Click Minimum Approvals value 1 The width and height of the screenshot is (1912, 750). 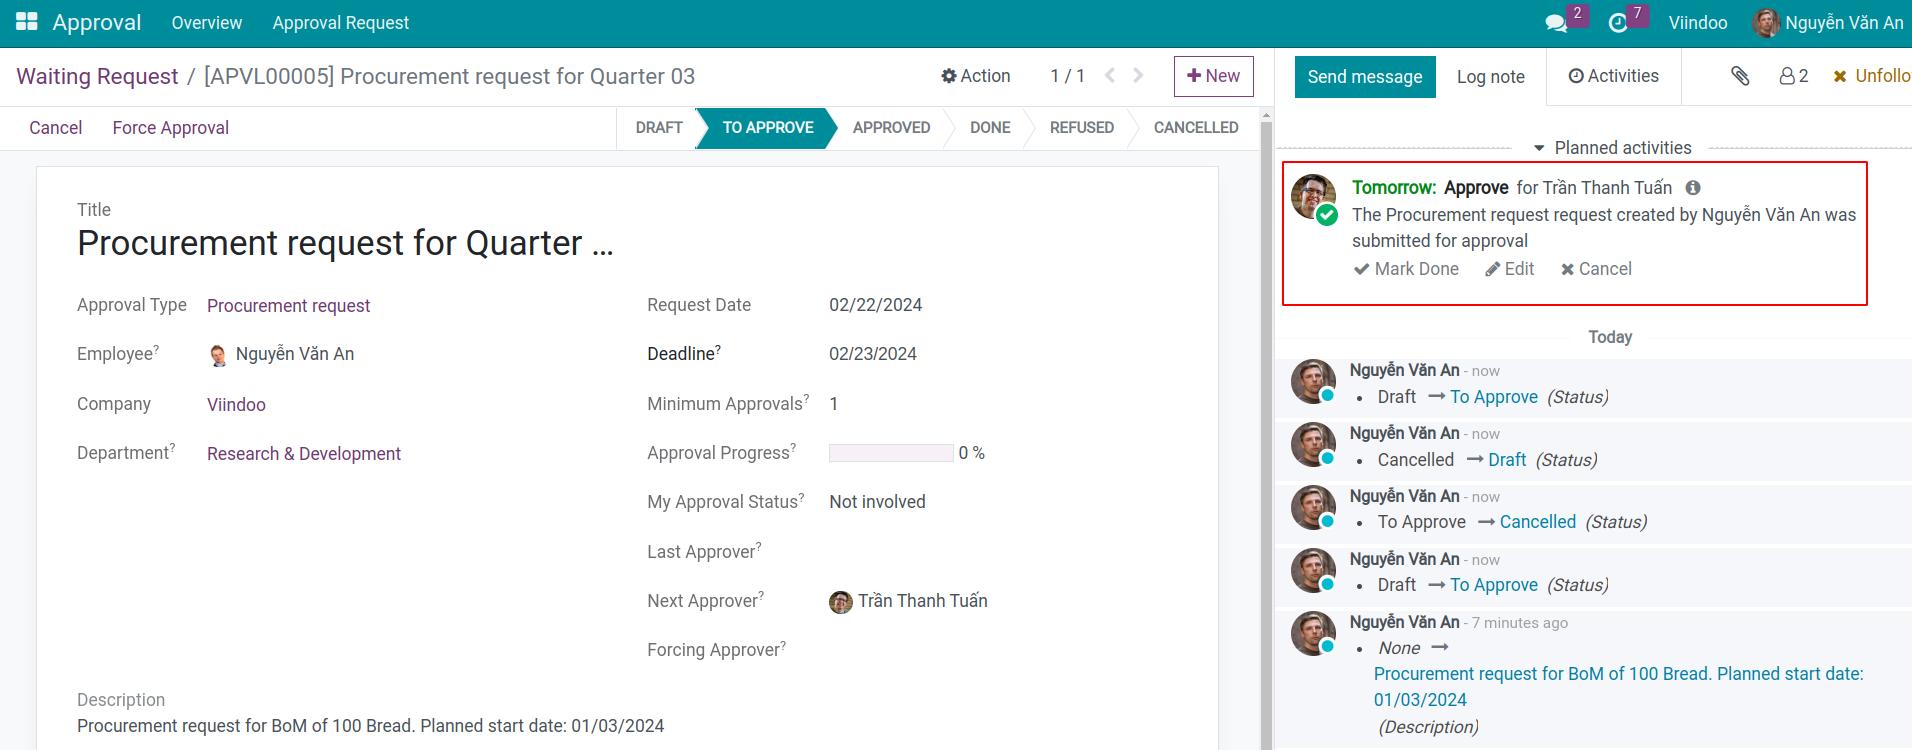click(x=834, y=404)
